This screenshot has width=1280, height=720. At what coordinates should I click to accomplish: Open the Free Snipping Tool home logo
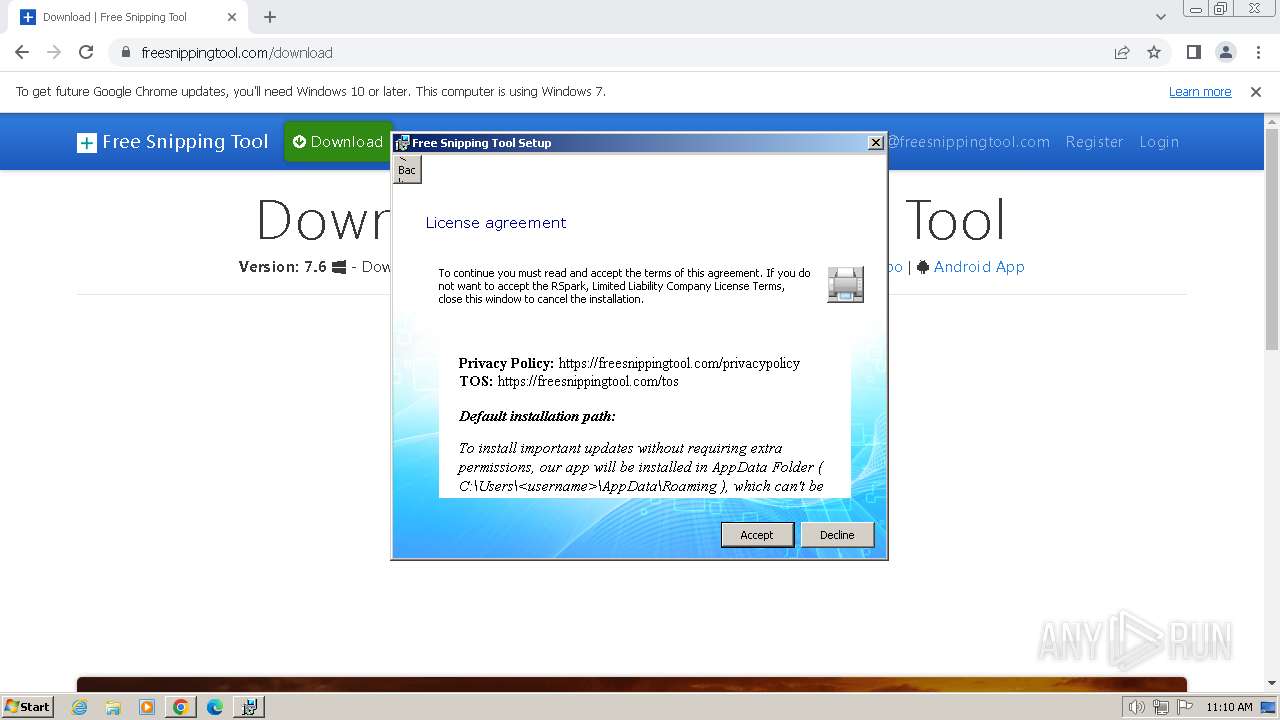pos(173,142)
